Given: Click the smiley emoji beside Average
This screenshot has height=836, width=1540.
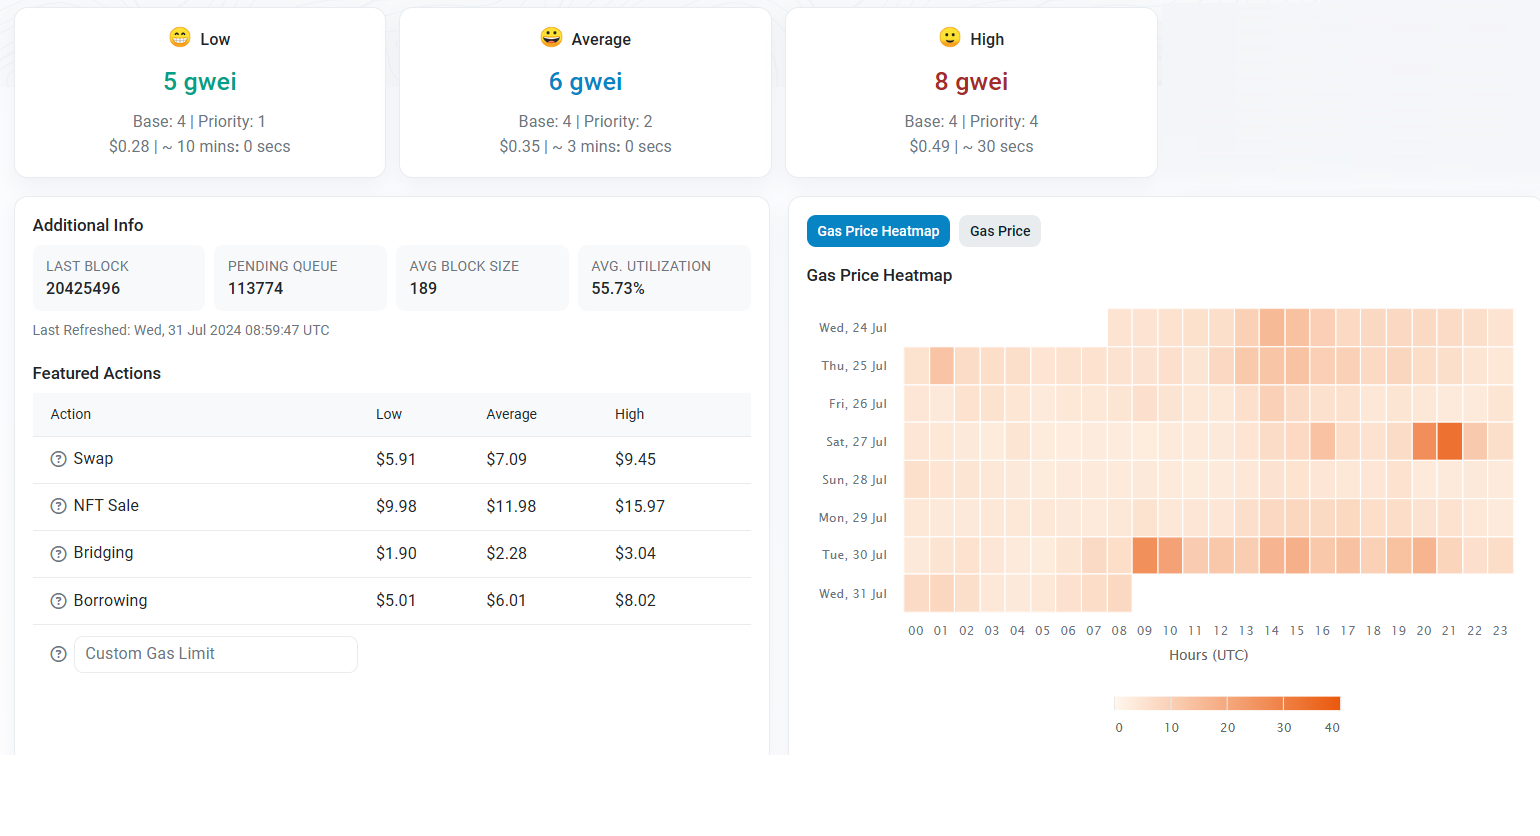Looking at the screenshot, I should 551,38.
